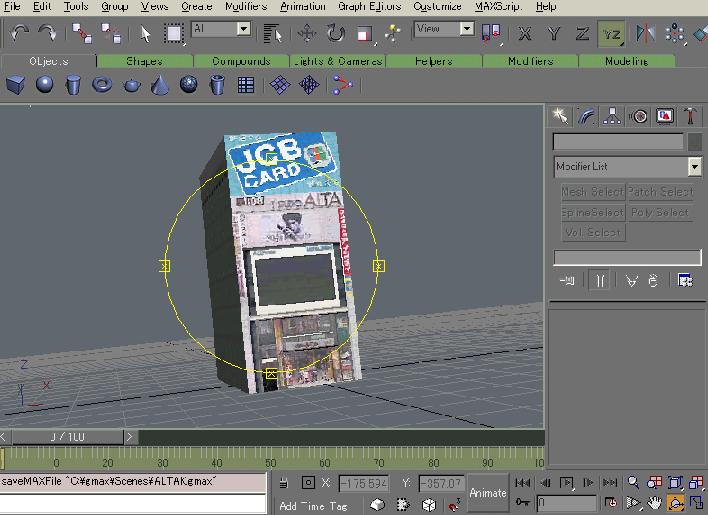Toggle the YZ axis constraint
This screenshot has height=515, width=708.
click(611, 34)
